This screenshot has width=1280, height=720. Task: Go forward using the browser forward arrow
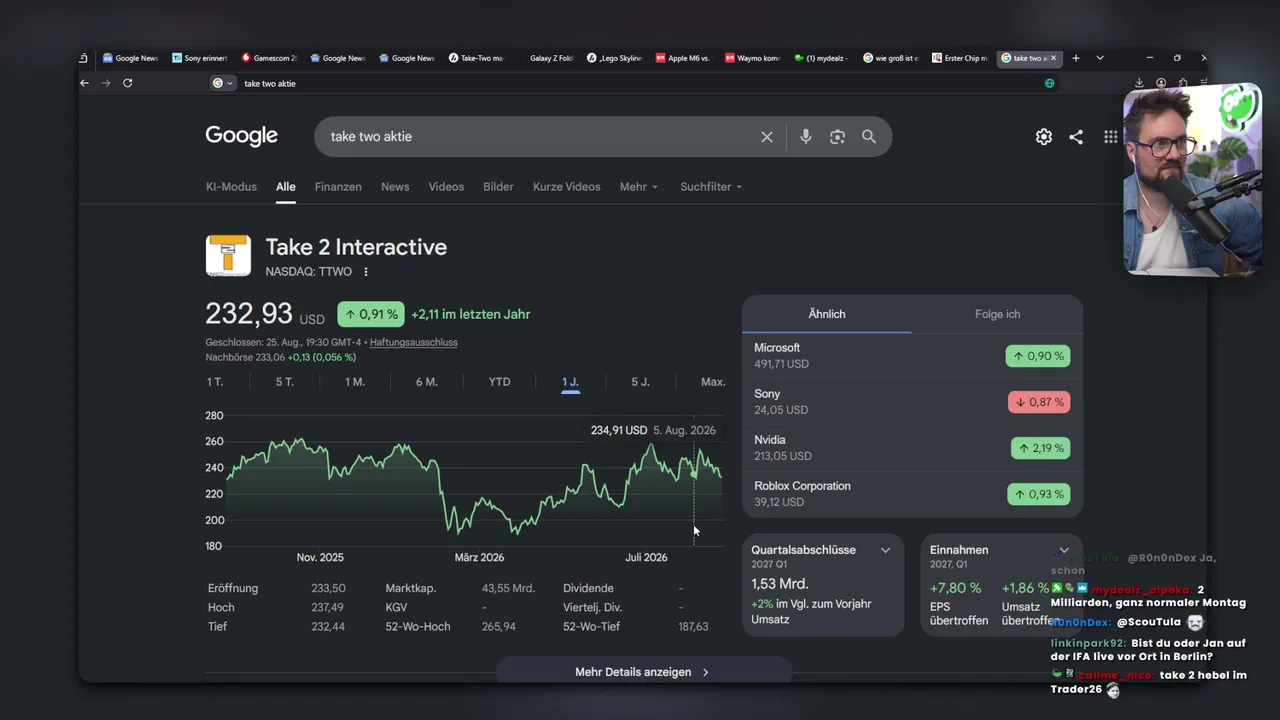click(106, 83)
